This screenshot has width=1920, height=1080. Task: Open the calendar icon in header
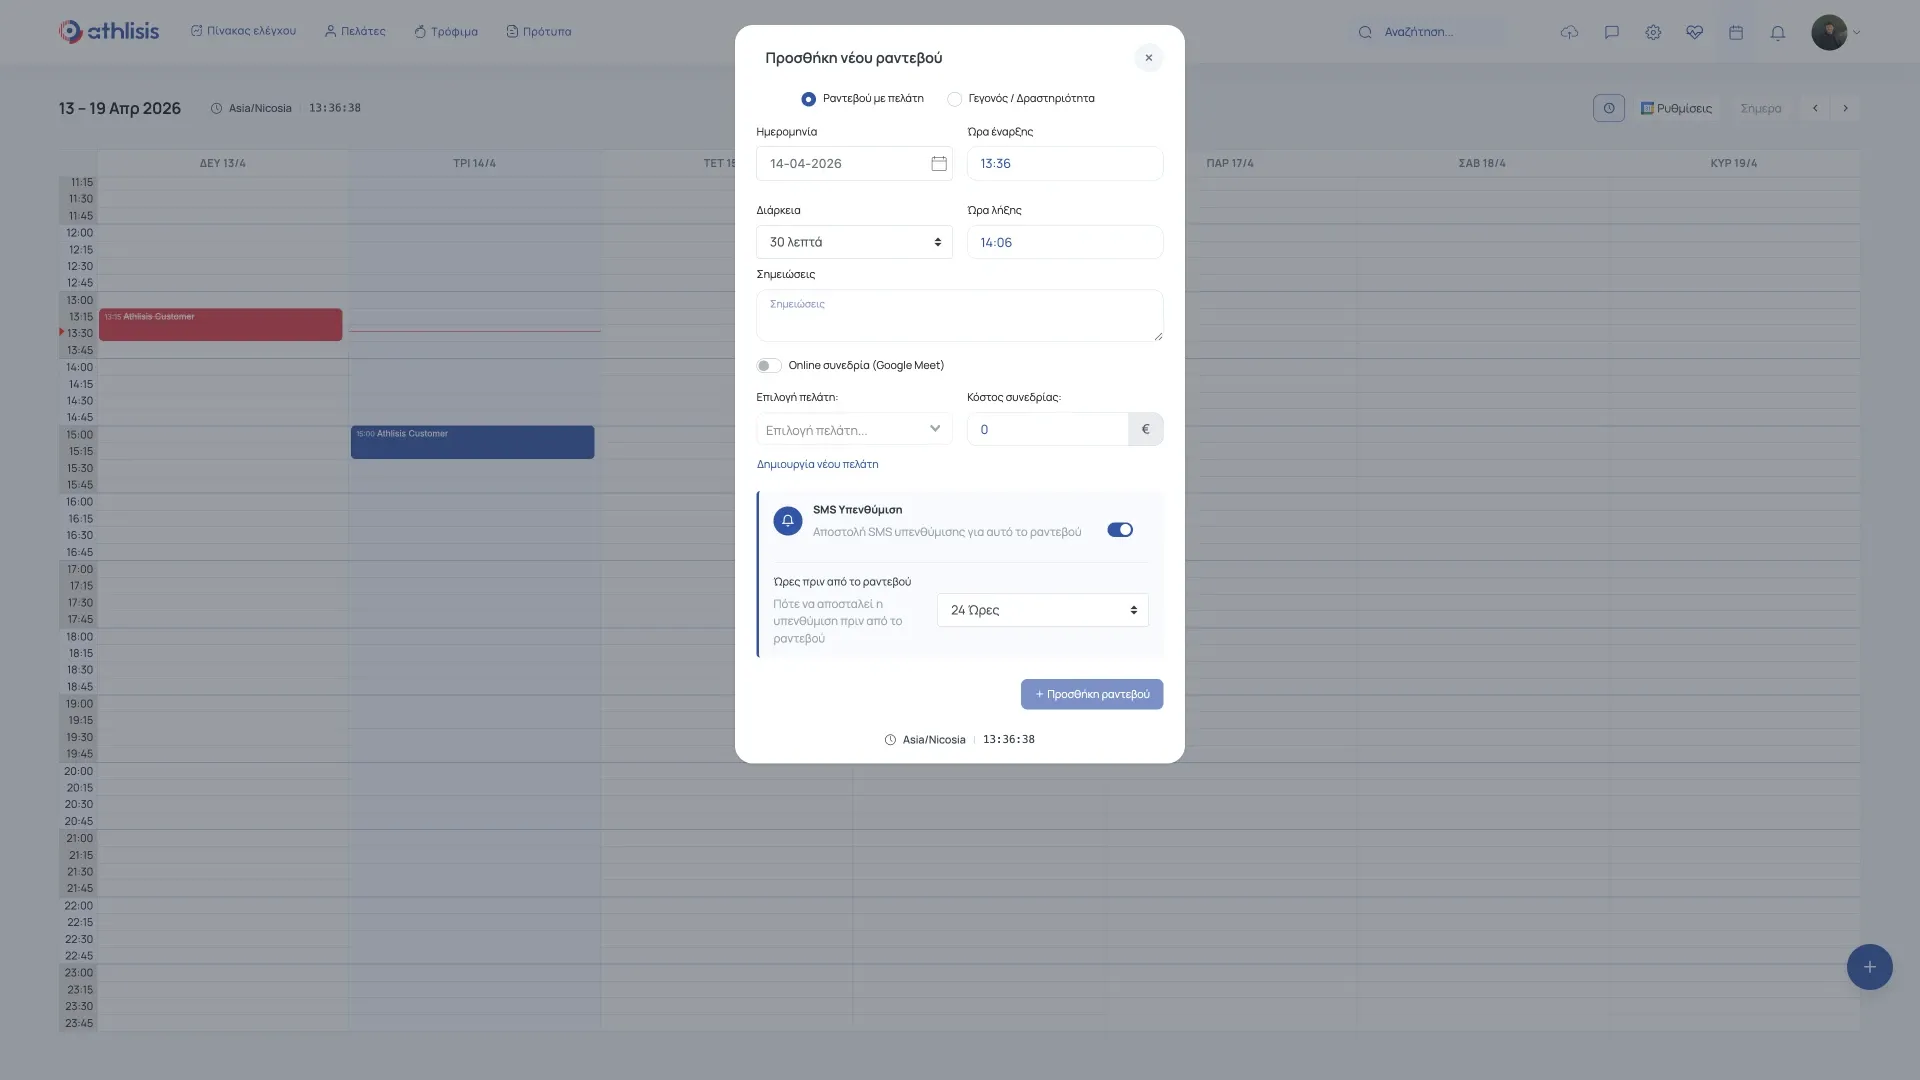click(1736, 32)
